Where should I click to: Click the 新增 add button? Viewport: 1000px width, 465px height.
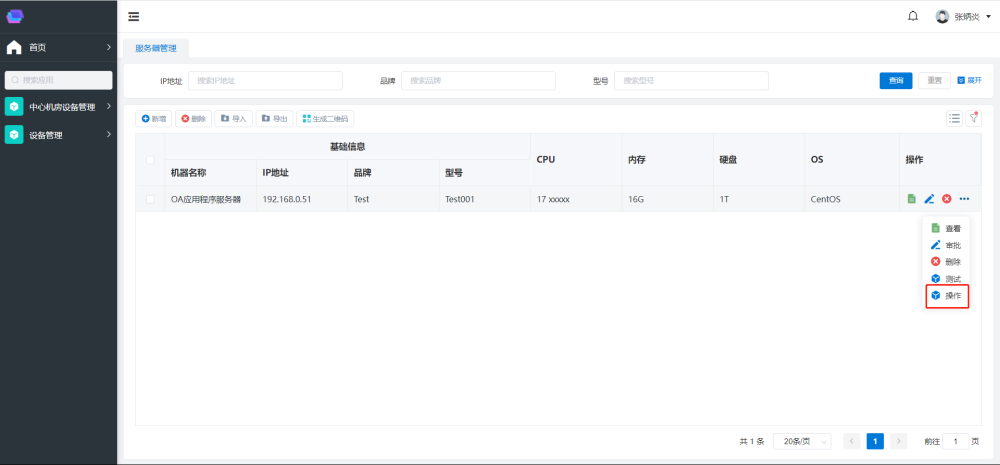pyautogui.click(x=153, y=118)
